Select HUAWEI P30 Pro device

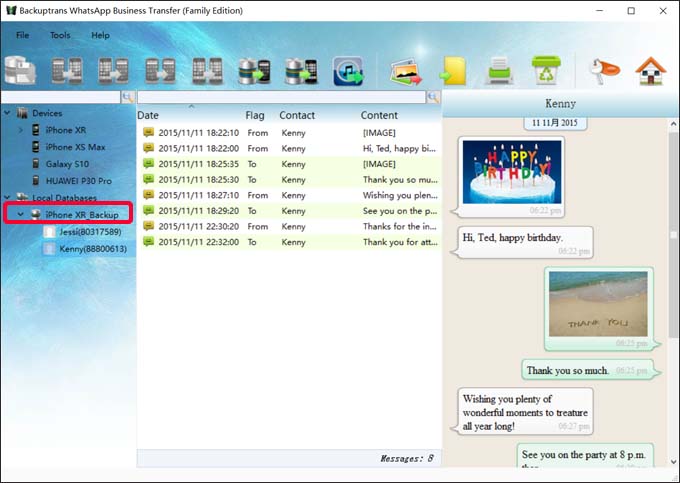pyautogui.click(x=78, y=181)
